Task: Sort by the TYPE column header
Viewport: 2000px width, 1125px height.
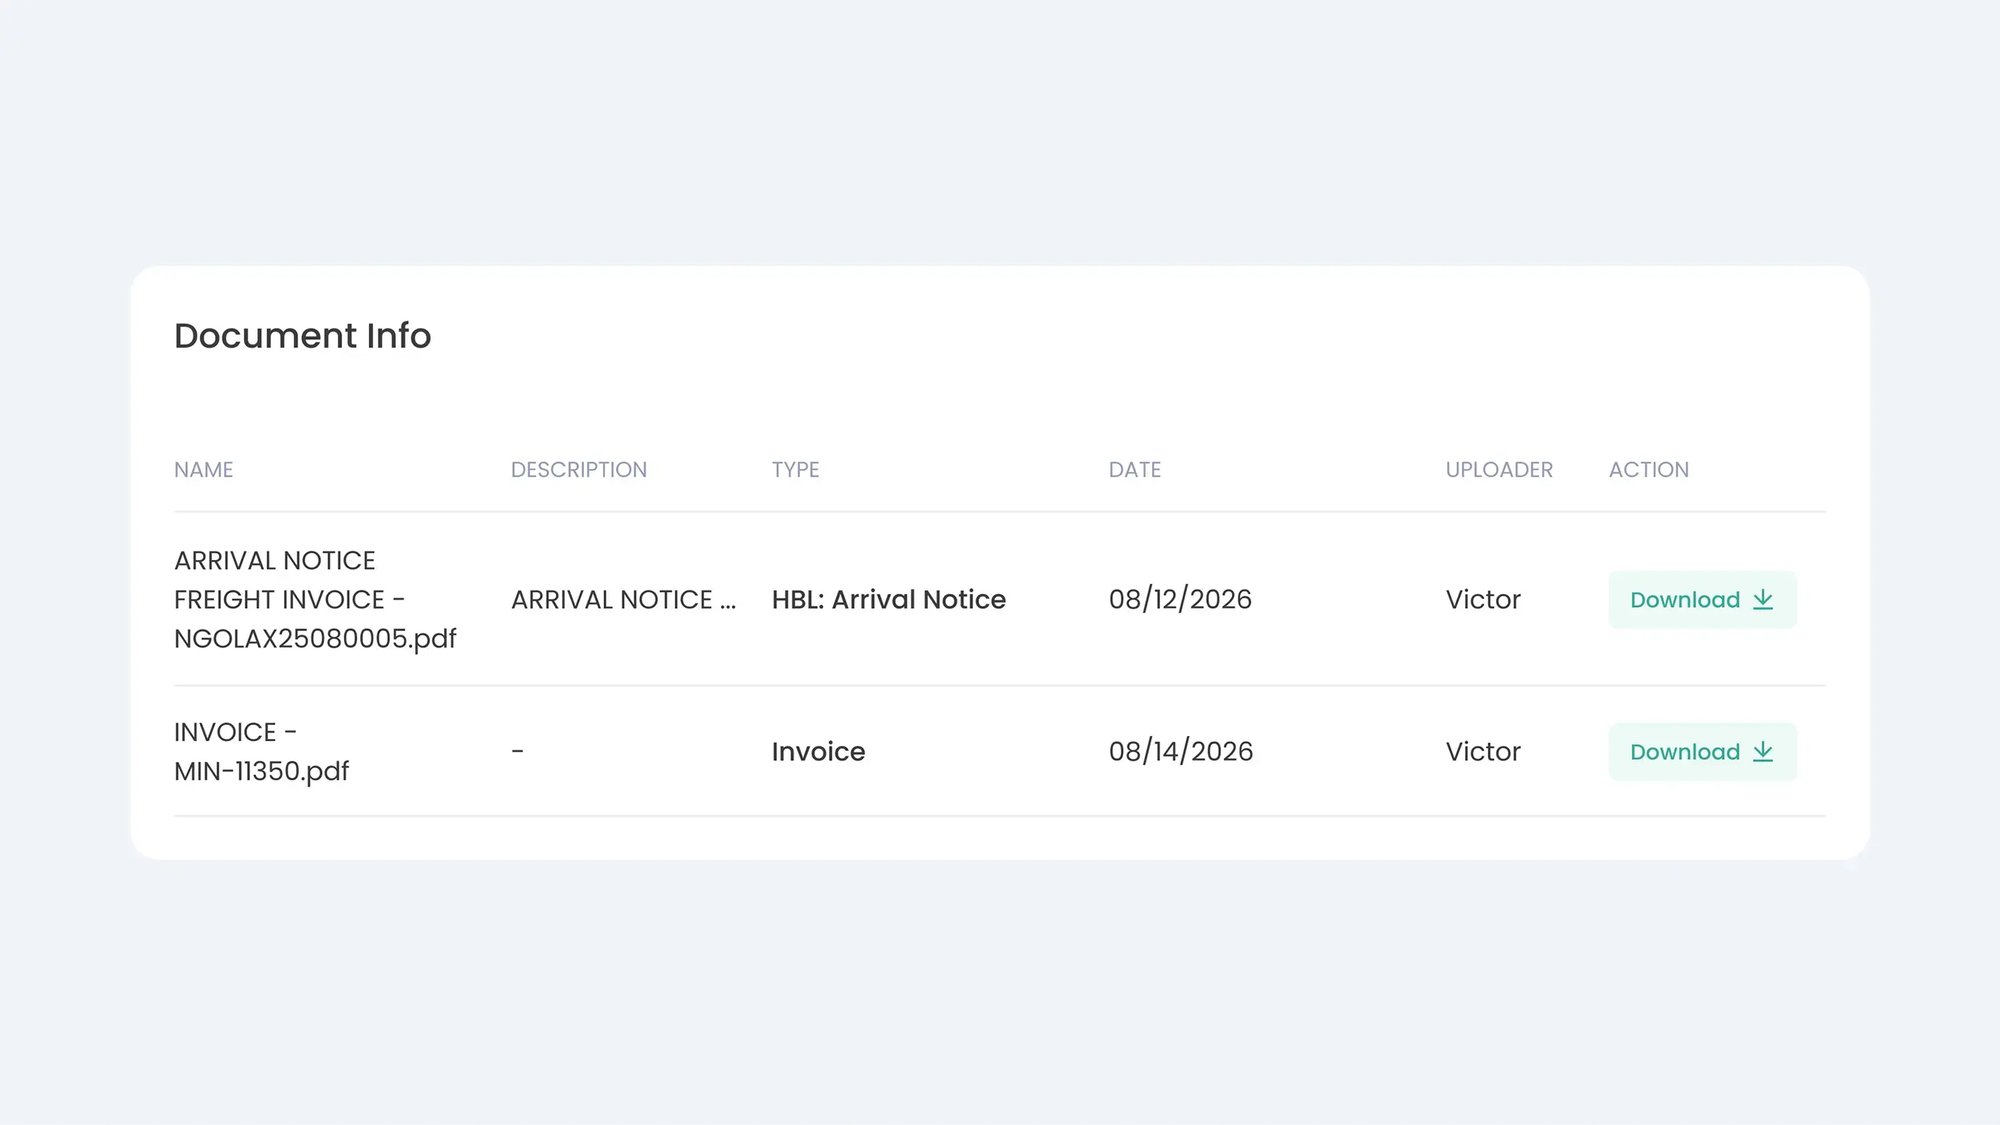Action: [795, 470]
